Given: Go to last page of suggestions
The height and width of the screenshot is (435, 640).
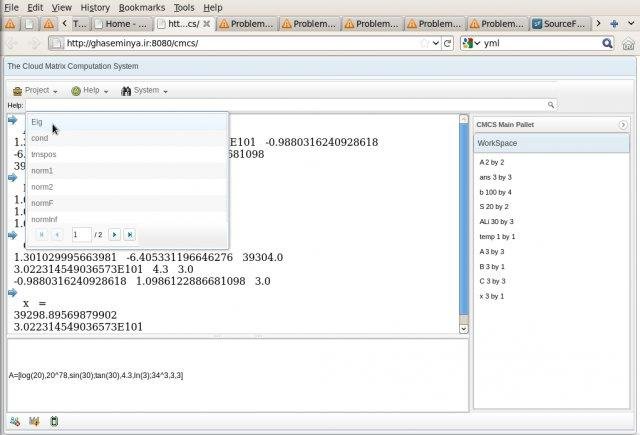Looking at the screenshot, I should [x=130, y=235].
